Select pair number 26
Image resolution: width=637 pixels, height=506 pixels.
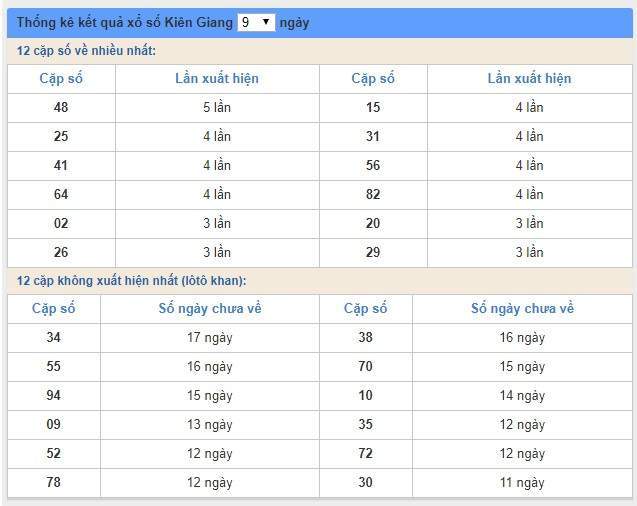coord(61,253)
